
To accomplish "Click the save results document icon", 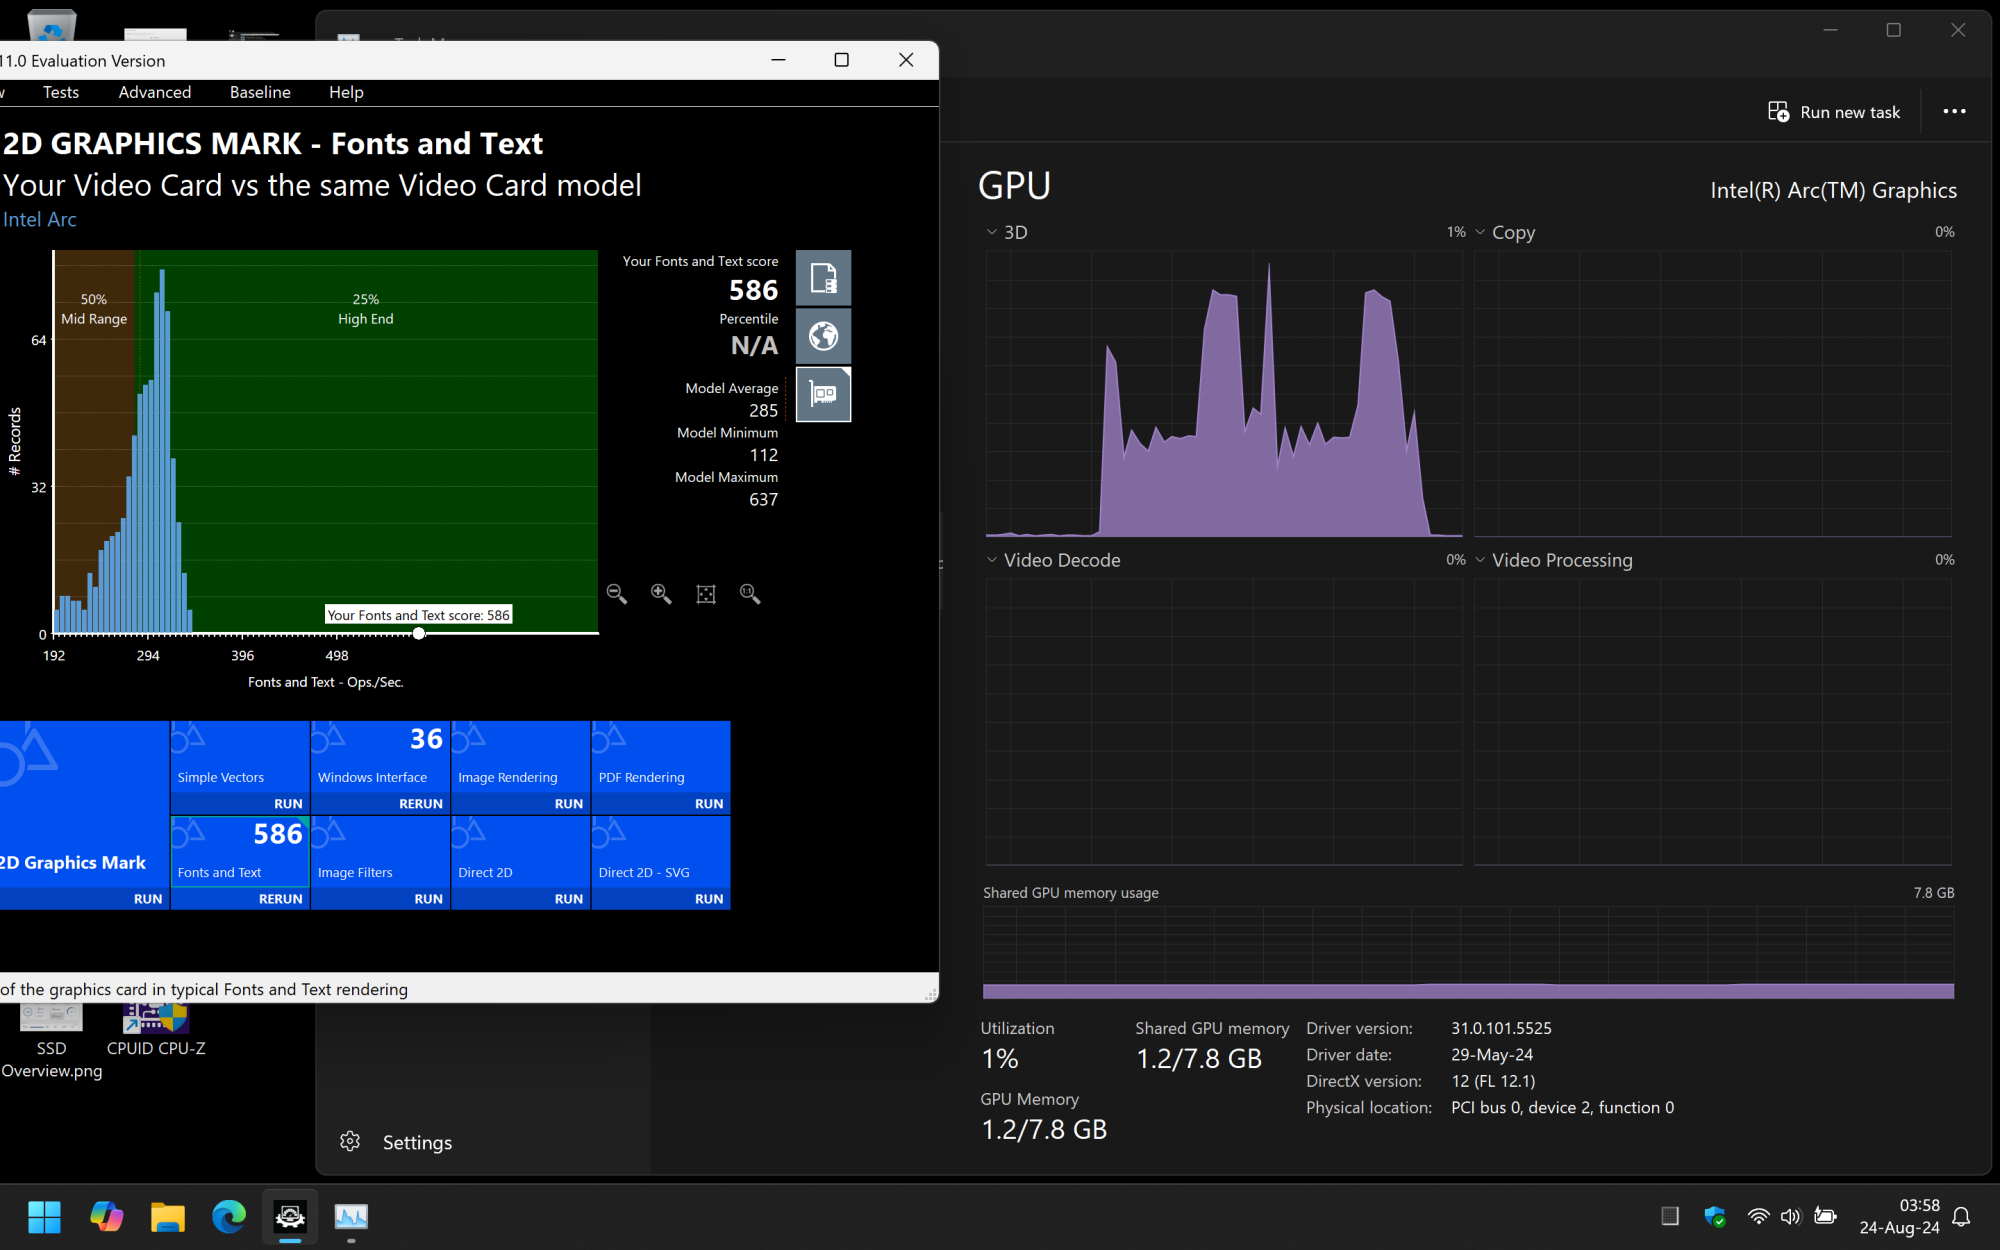I will pyautogui.click(x=823, y=278).
